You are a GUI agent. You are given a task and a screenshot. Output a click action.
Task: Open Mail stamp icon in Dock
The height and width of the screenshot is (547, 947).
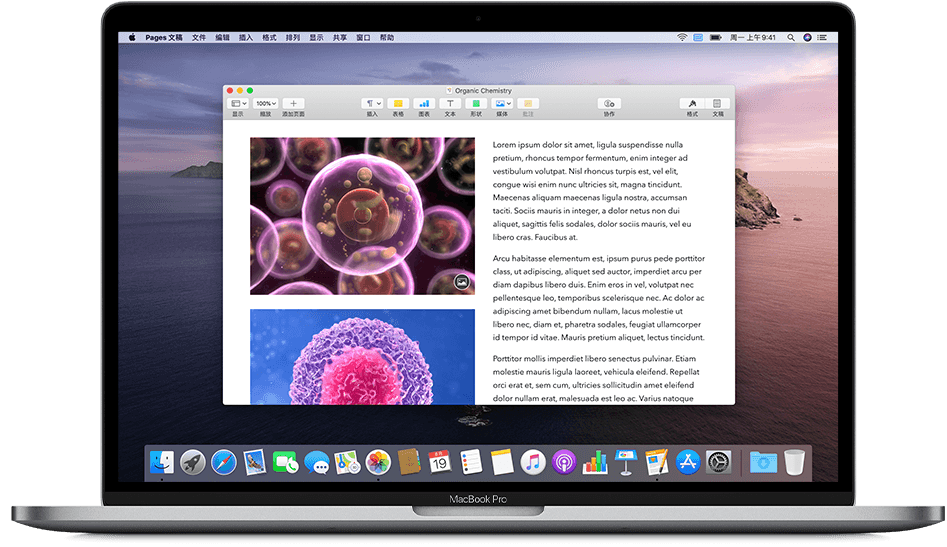click(254, 463)
